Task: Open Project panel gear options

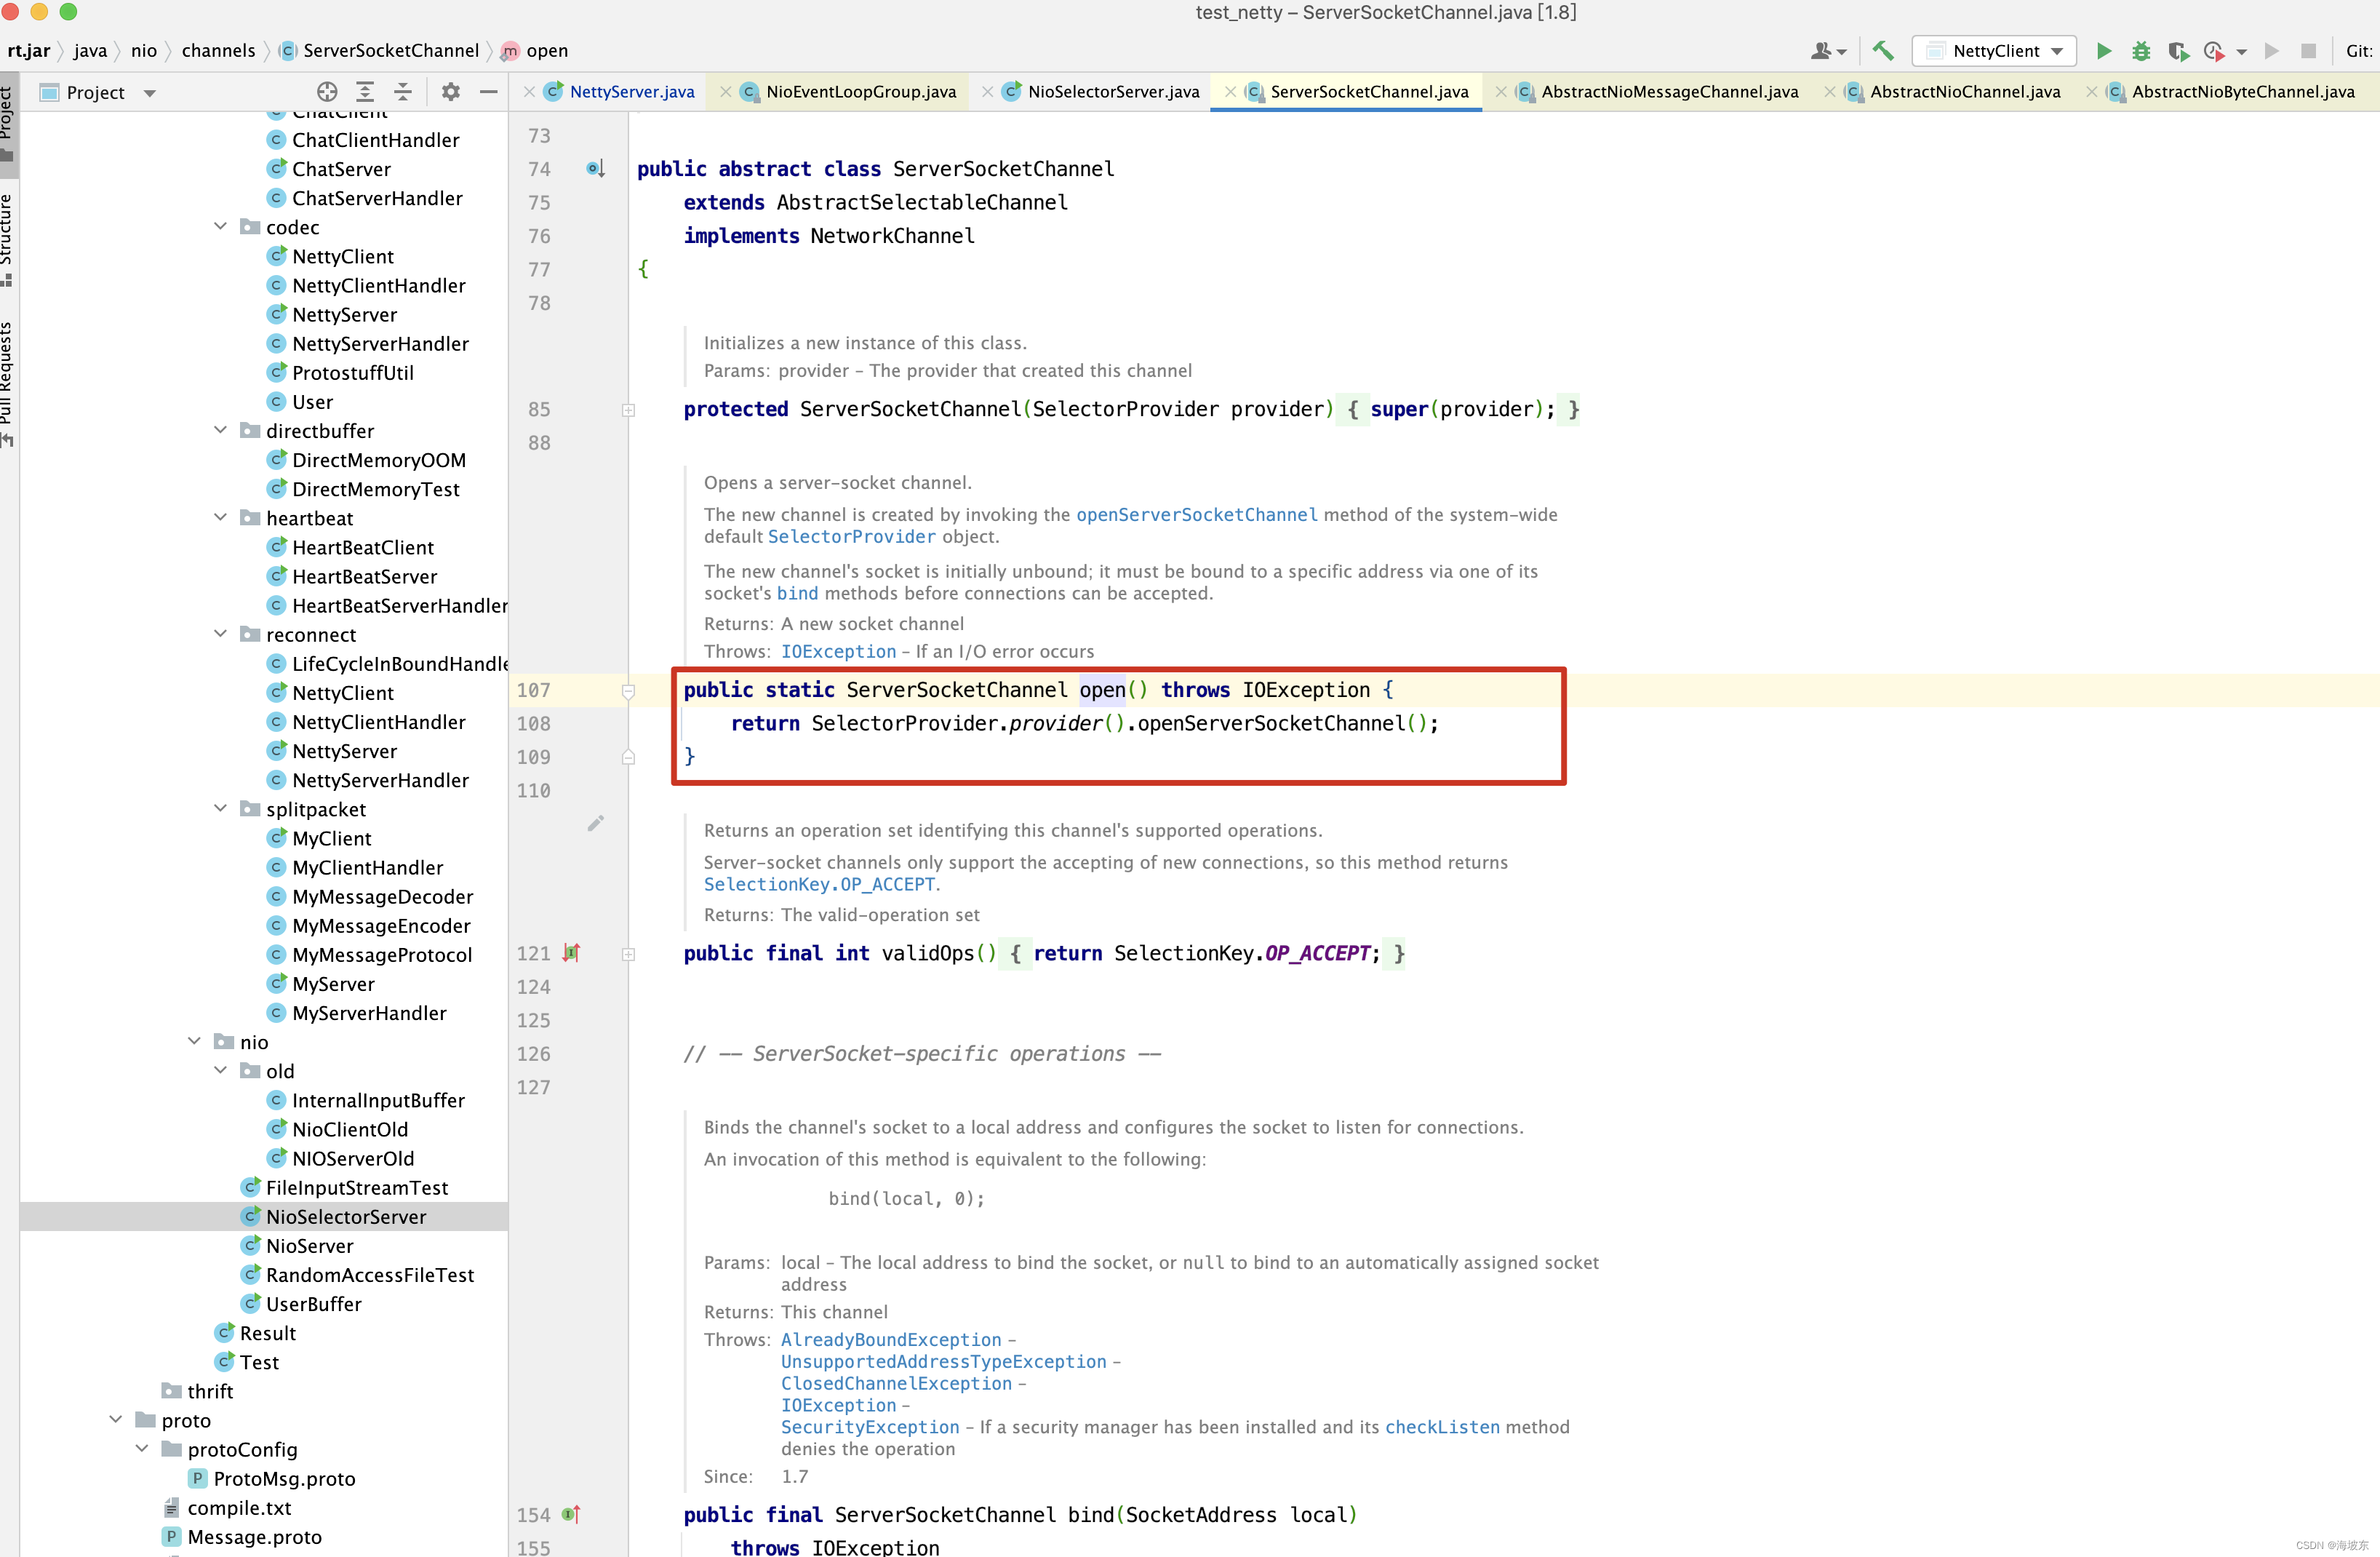Action: 450,92
